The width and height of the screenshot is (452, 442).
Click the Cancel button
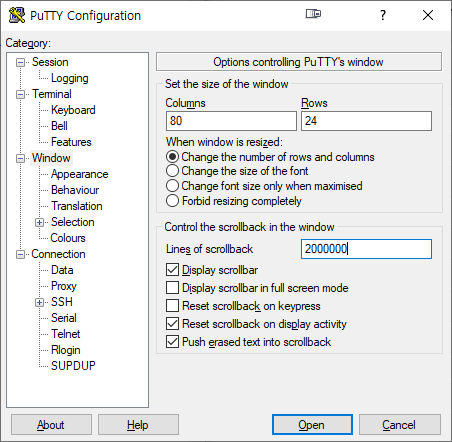400,425
